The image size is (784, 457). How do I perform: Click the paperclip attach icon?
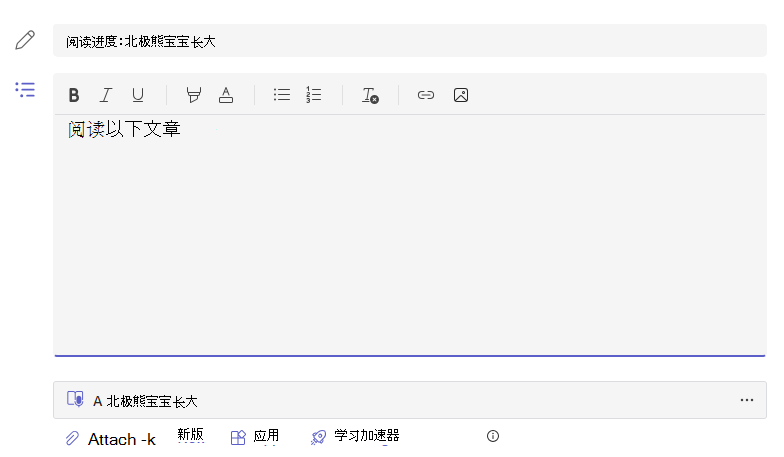tap(72, 438)
